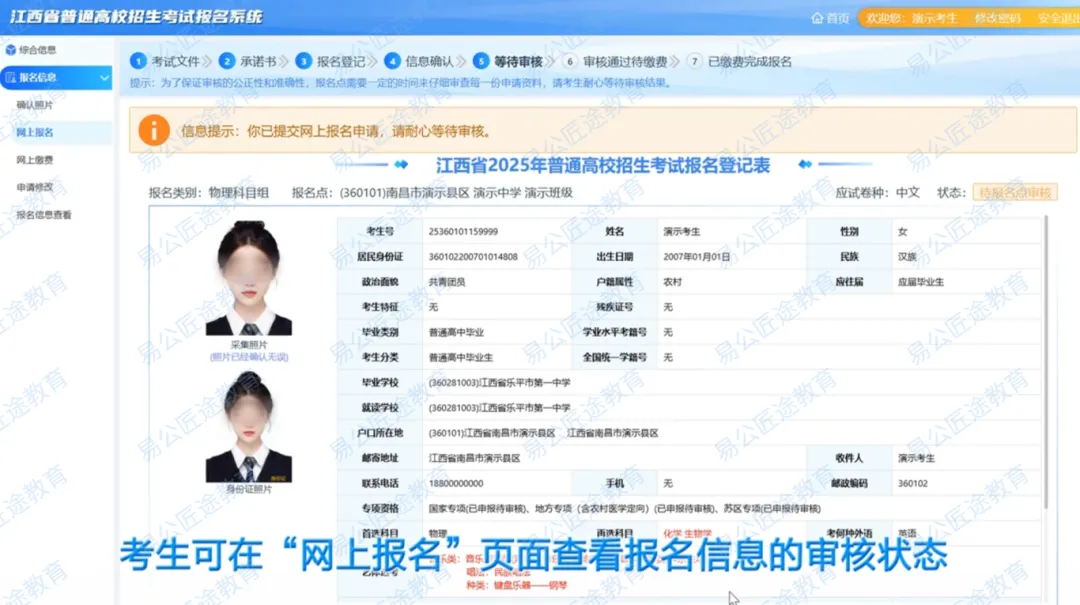Click the ID number 360102200701014808
1080x605 pixels.
(472, 256)
